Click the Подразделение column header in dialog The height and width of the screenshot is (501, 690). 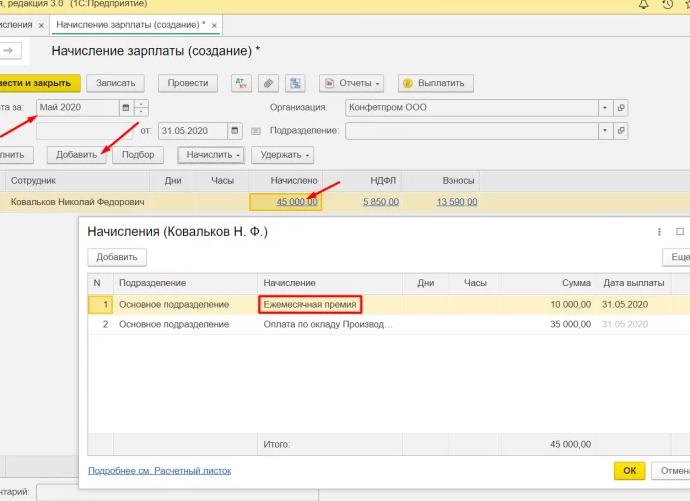point(152,283)
